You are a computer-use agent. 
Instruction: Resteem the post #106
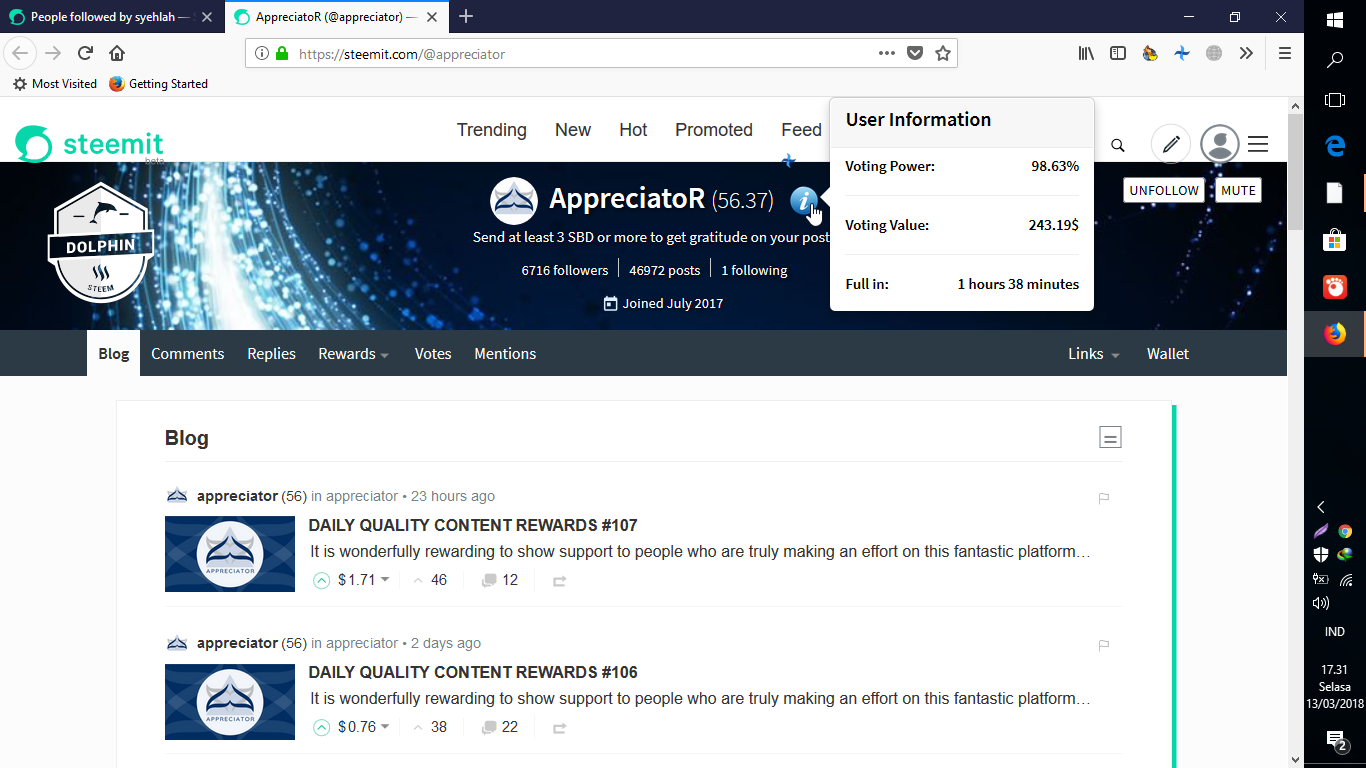[560, 727]
